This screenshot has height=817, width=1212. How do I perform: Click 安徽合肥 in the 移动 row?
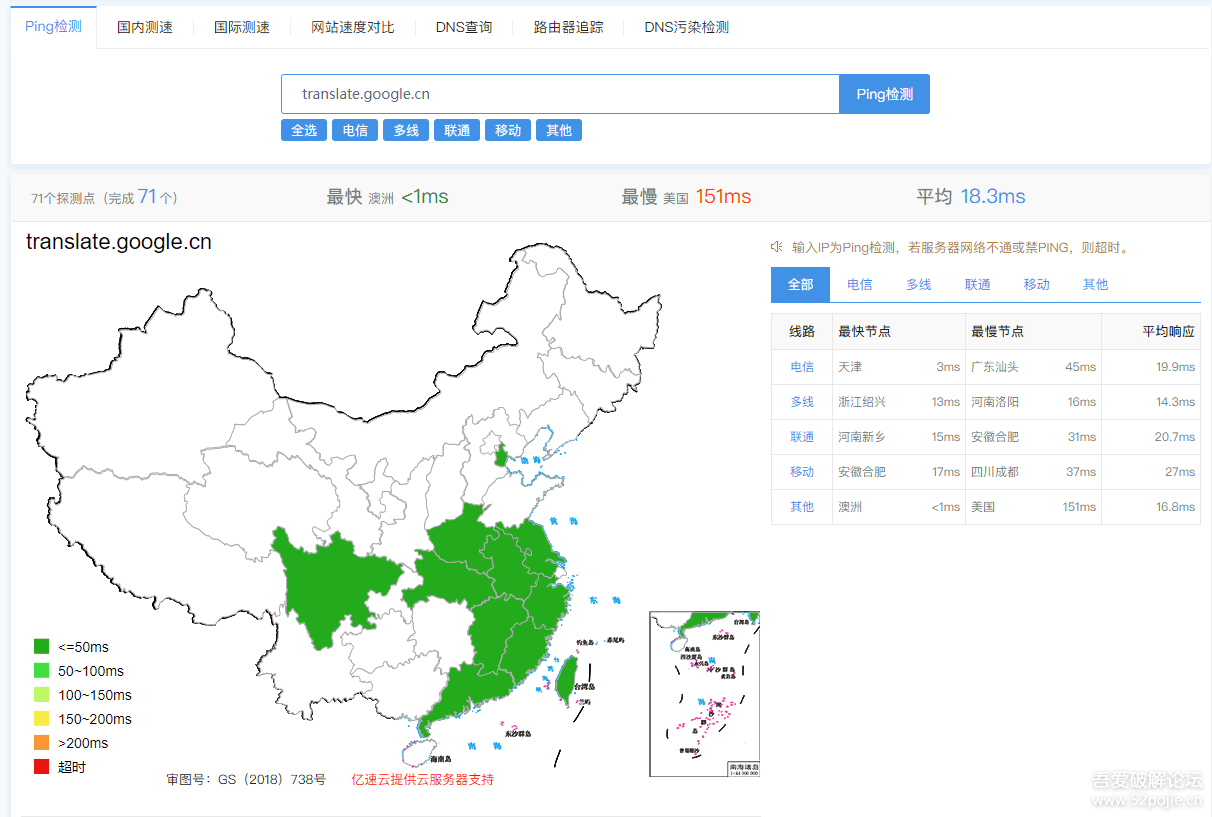[862, 472]
